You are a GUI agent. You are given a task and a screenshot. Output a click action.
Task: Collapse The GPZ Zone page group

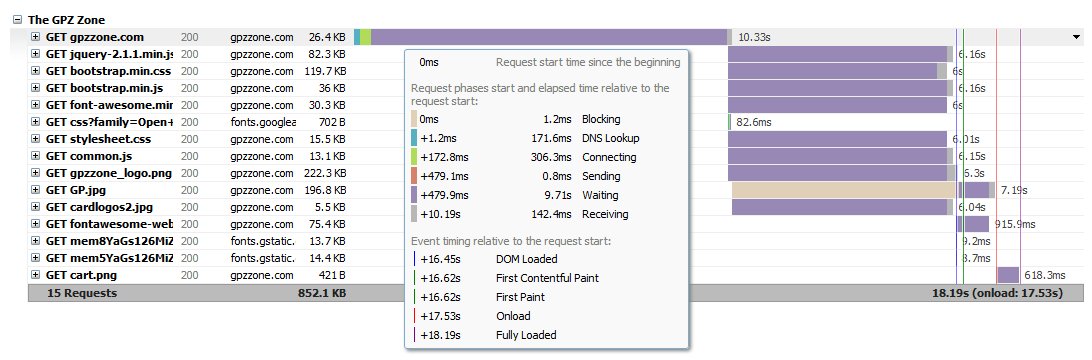pos(18,20)
